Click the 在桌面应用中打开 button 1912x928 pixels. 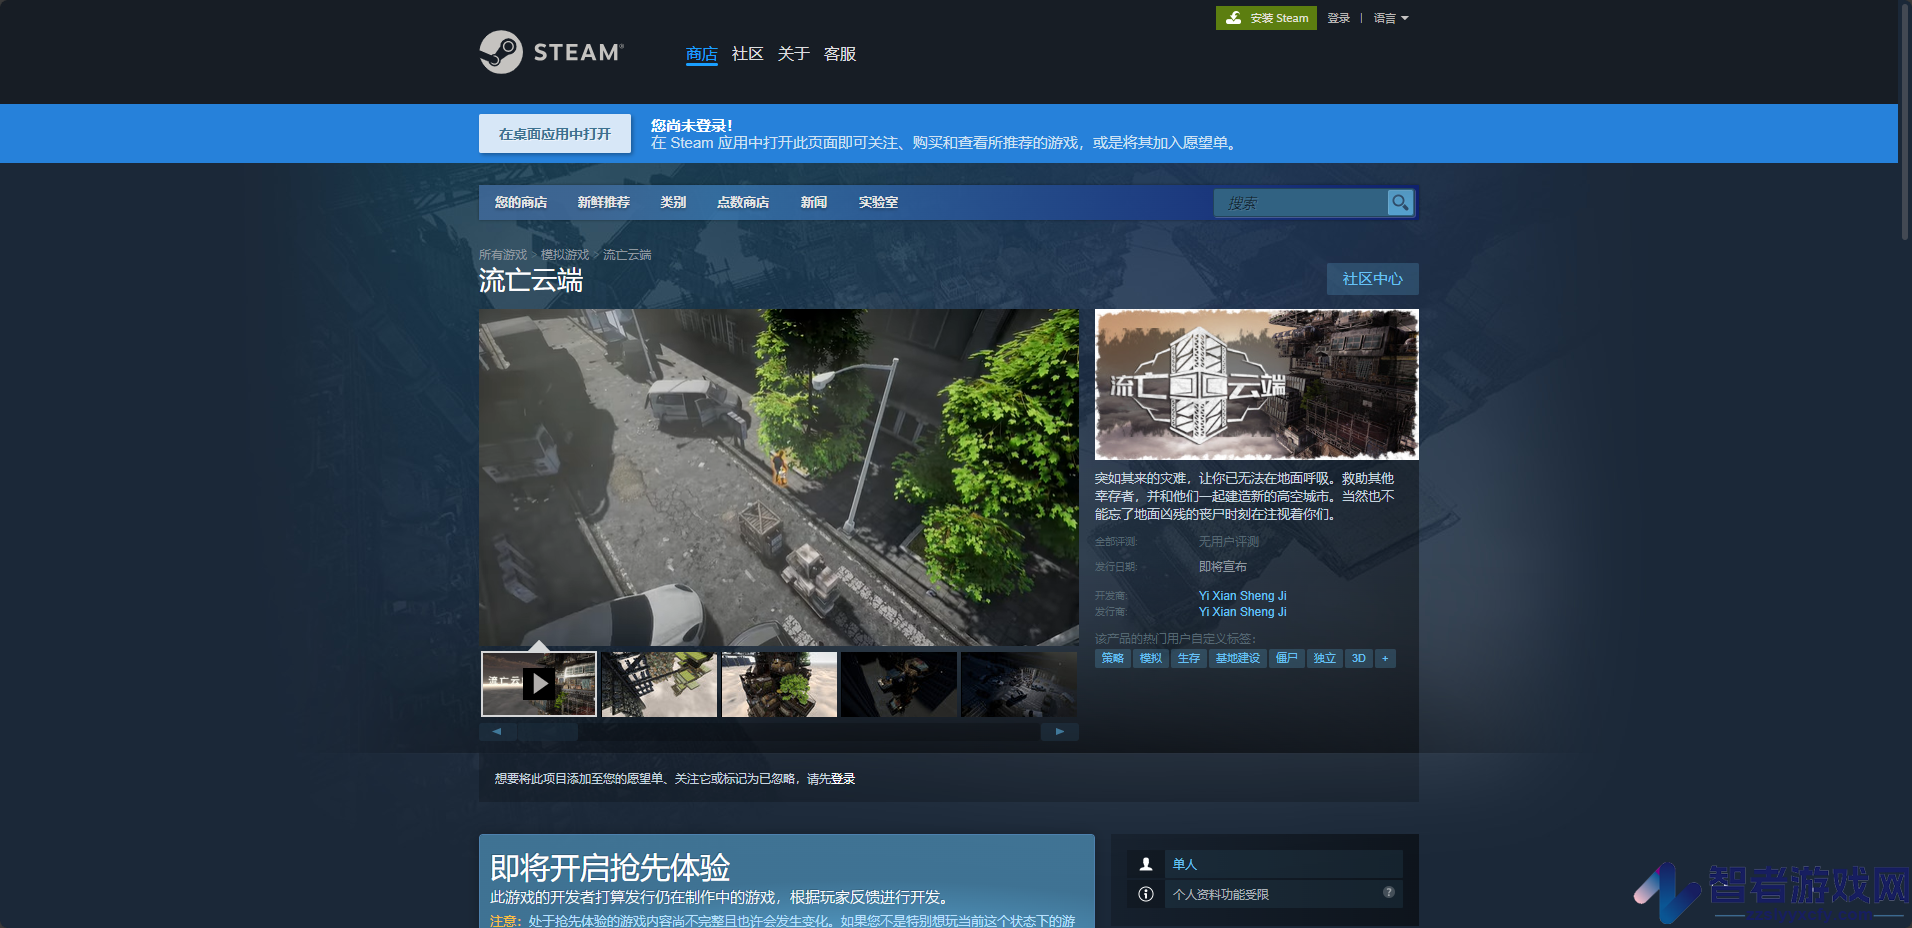(x=555, y=134)
